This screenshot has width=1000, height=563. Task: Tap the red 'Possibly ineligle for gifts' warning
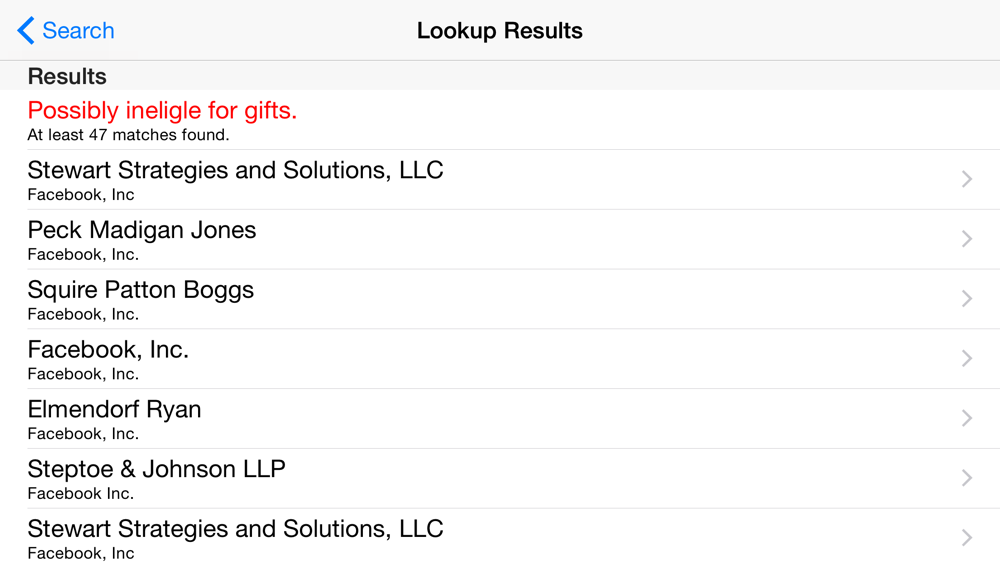(x=162, y=111)
